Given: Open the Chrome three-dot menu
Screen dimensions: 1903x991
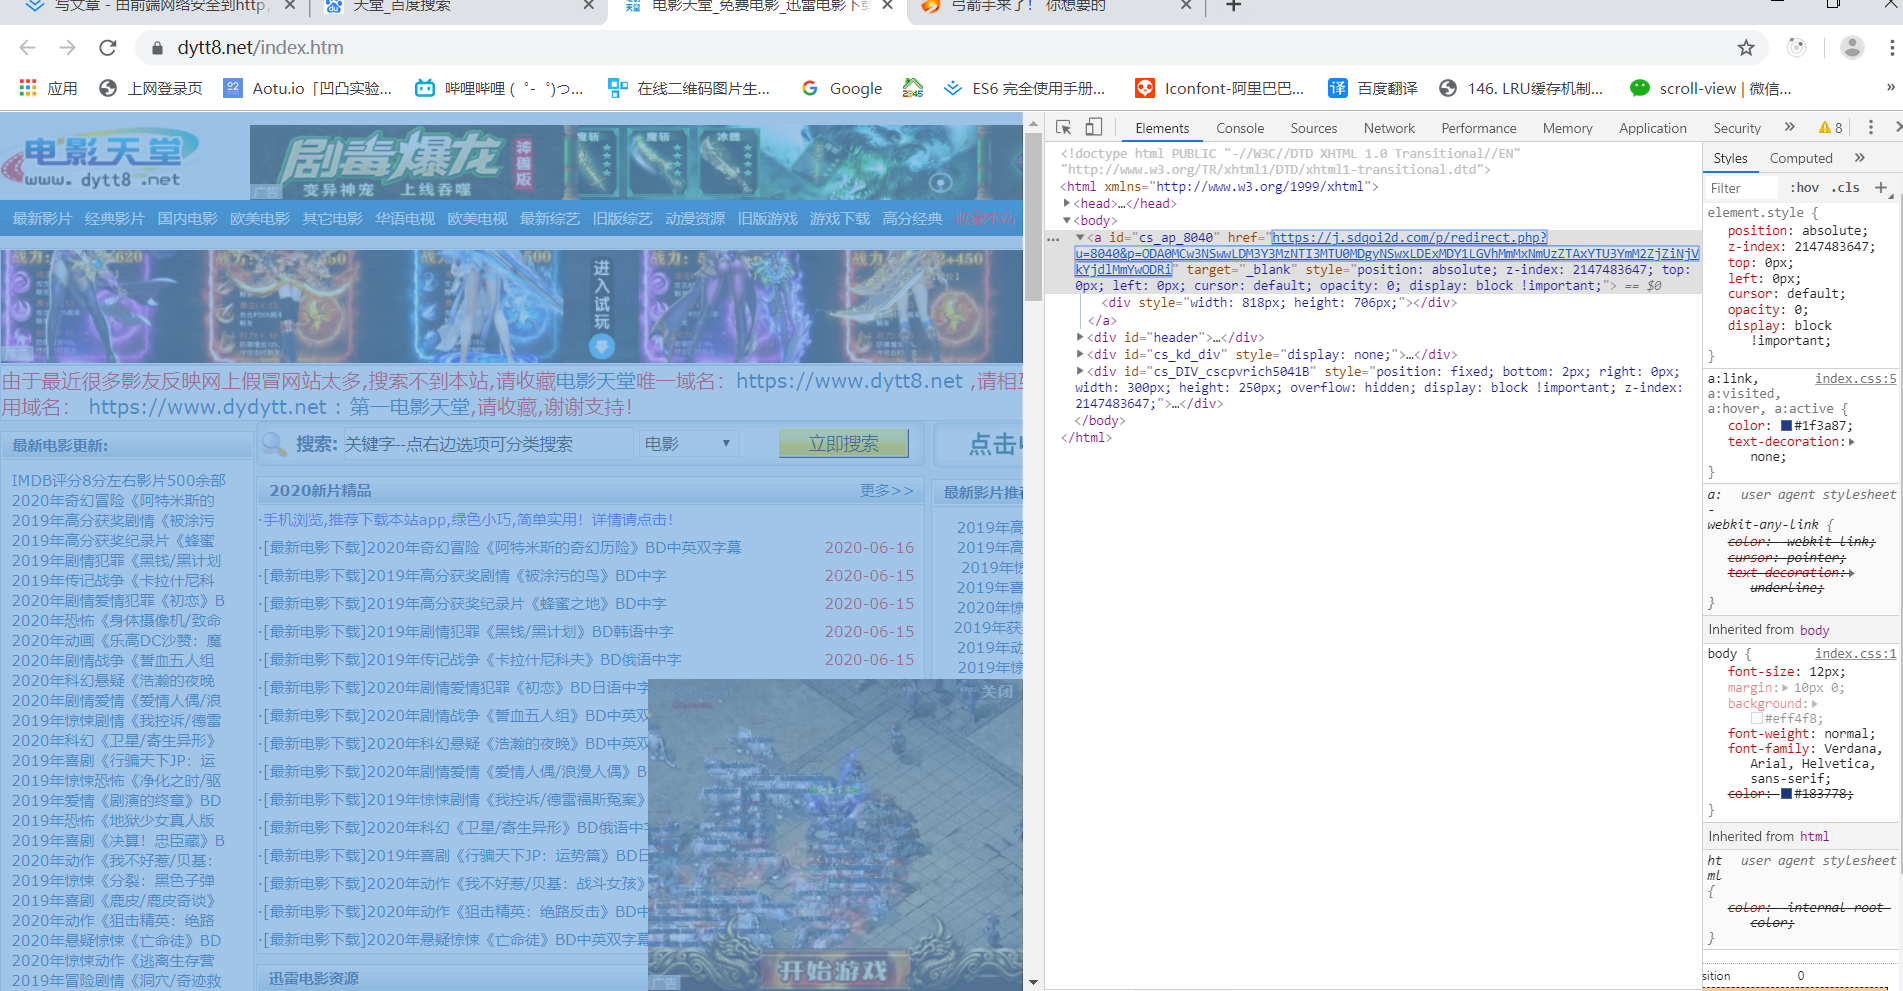Looking at the screenshot, I should (x=1892, y=48).
